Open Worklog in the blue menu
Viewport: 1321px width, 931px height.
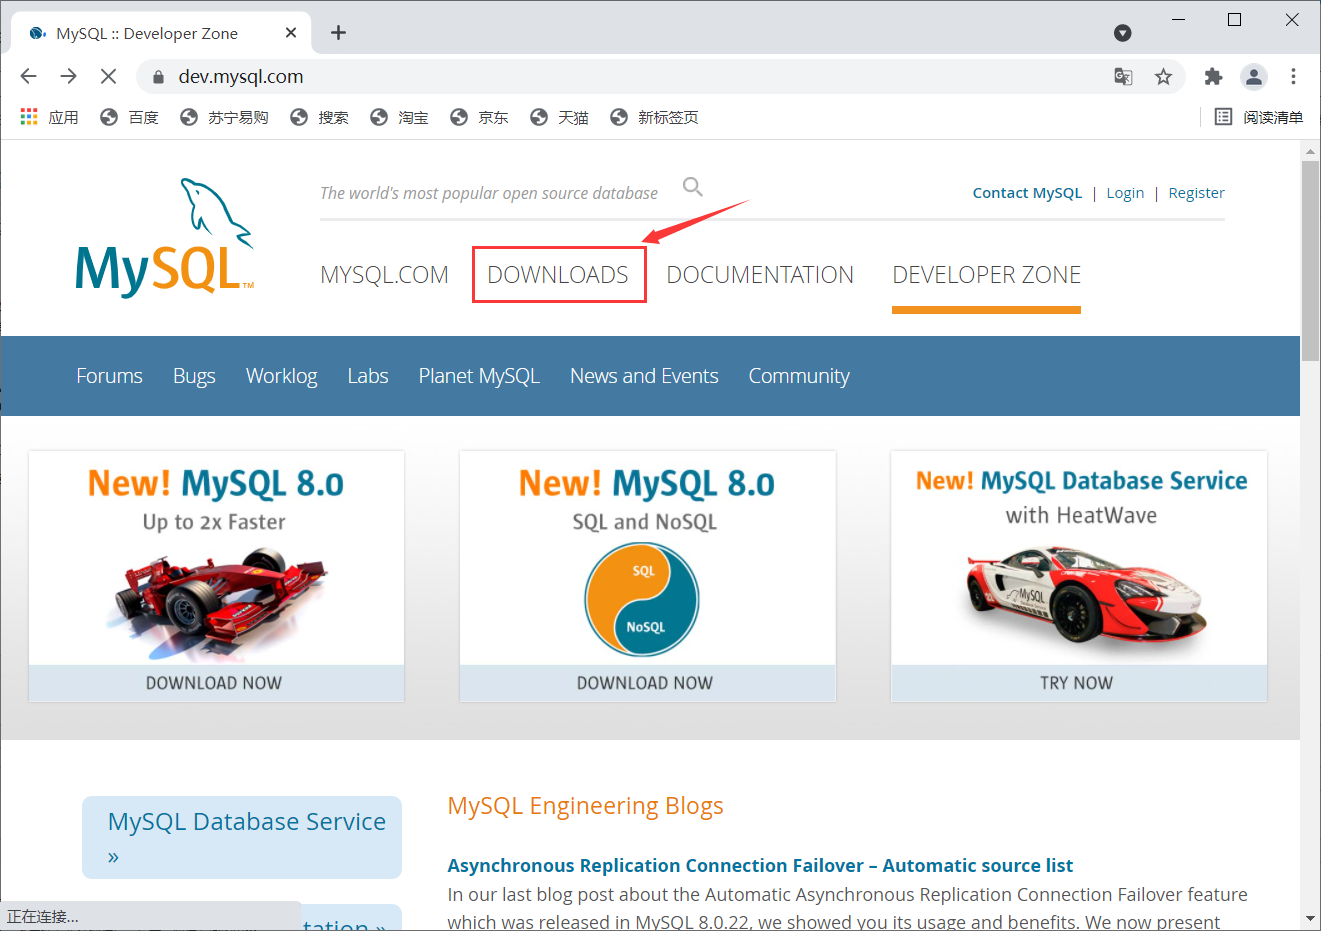(281, 376)
